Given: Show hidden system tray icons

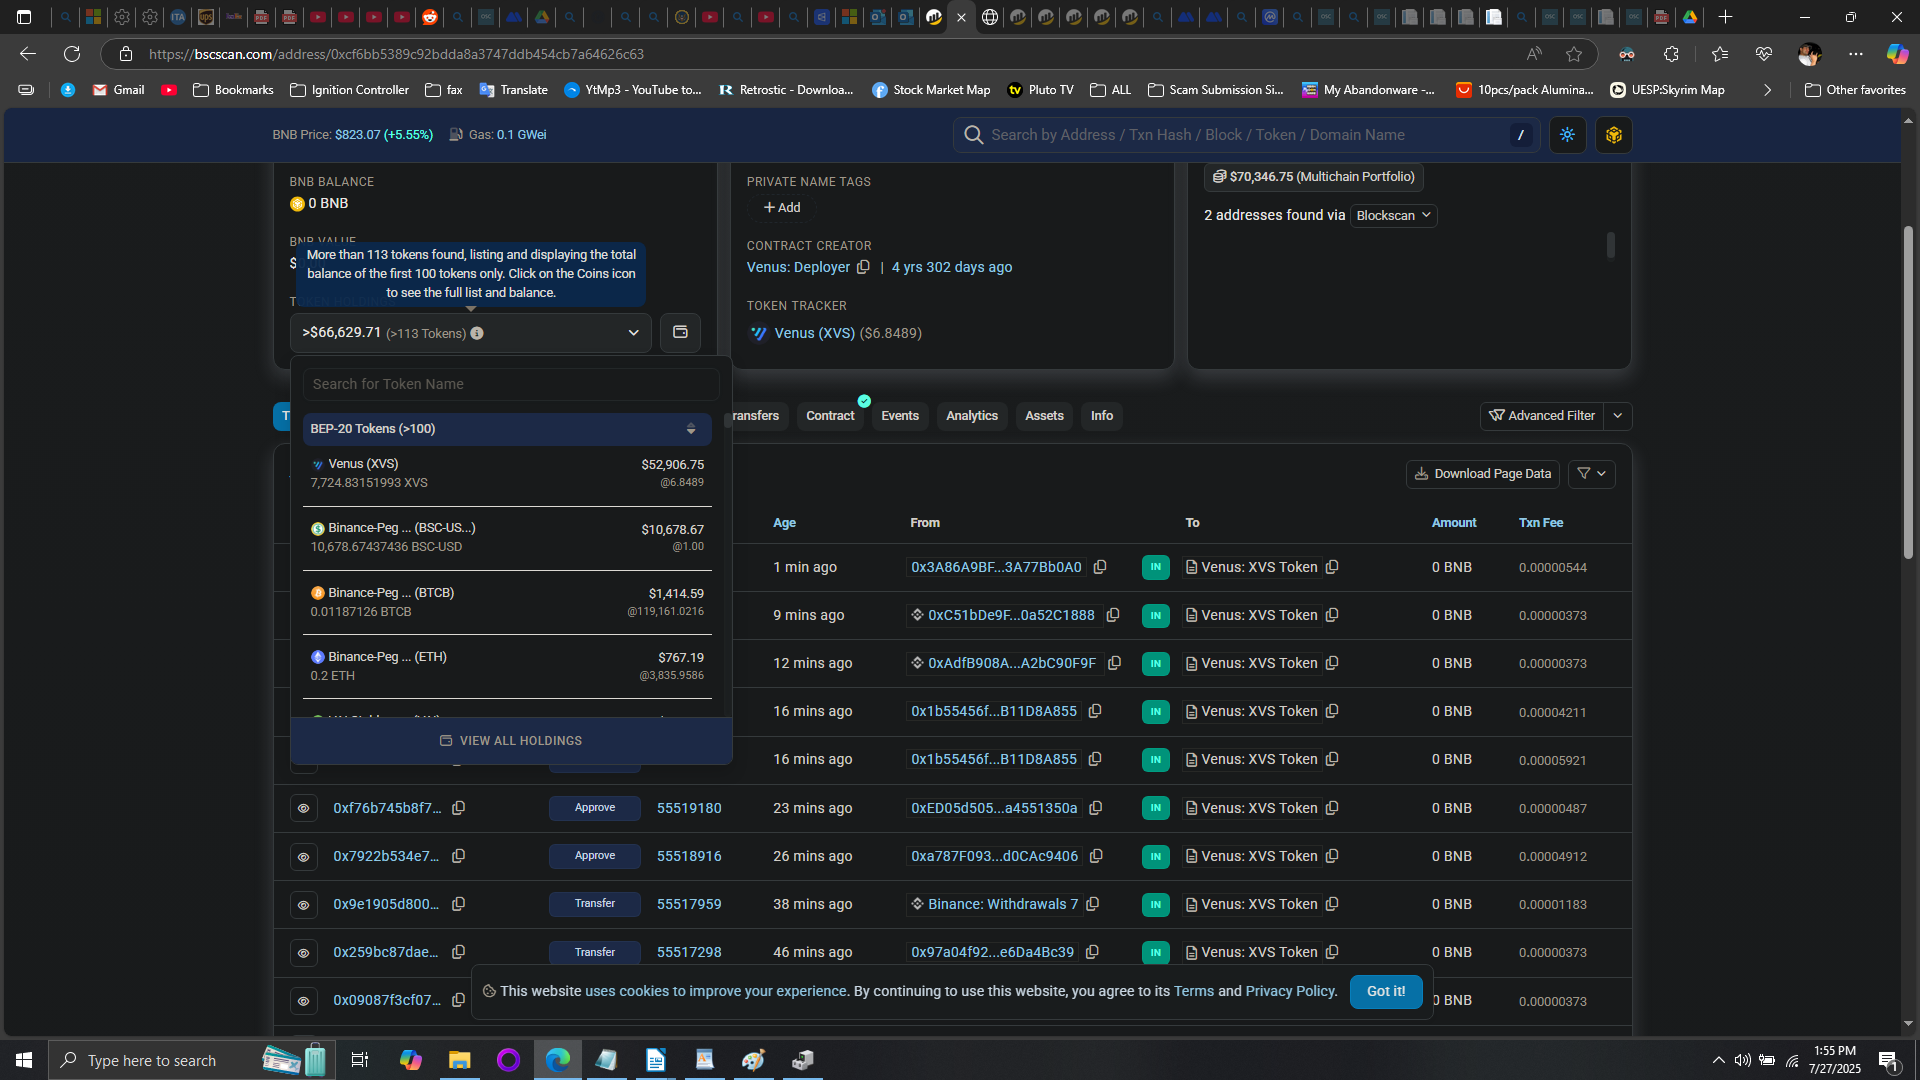Looking at the screenshot, I should point(1718,1060).
